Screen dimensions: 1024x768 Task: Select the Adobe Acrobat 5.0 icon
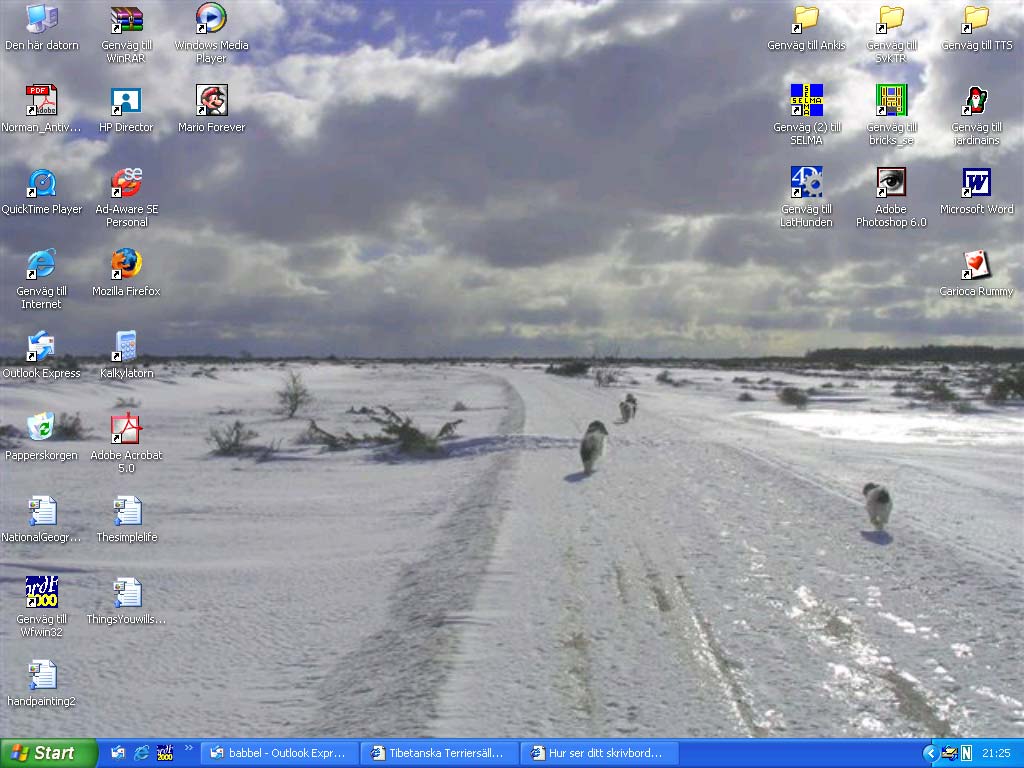point(126,429)
